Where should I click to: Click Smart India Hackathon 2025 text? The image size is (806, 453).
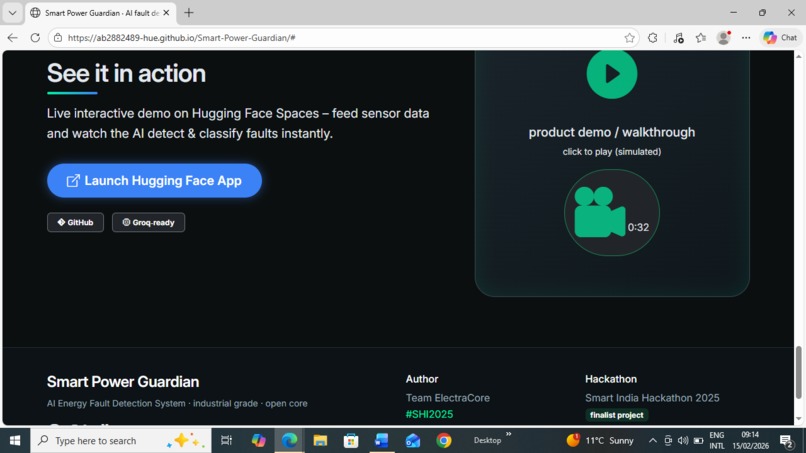click(x=652, y=397)
